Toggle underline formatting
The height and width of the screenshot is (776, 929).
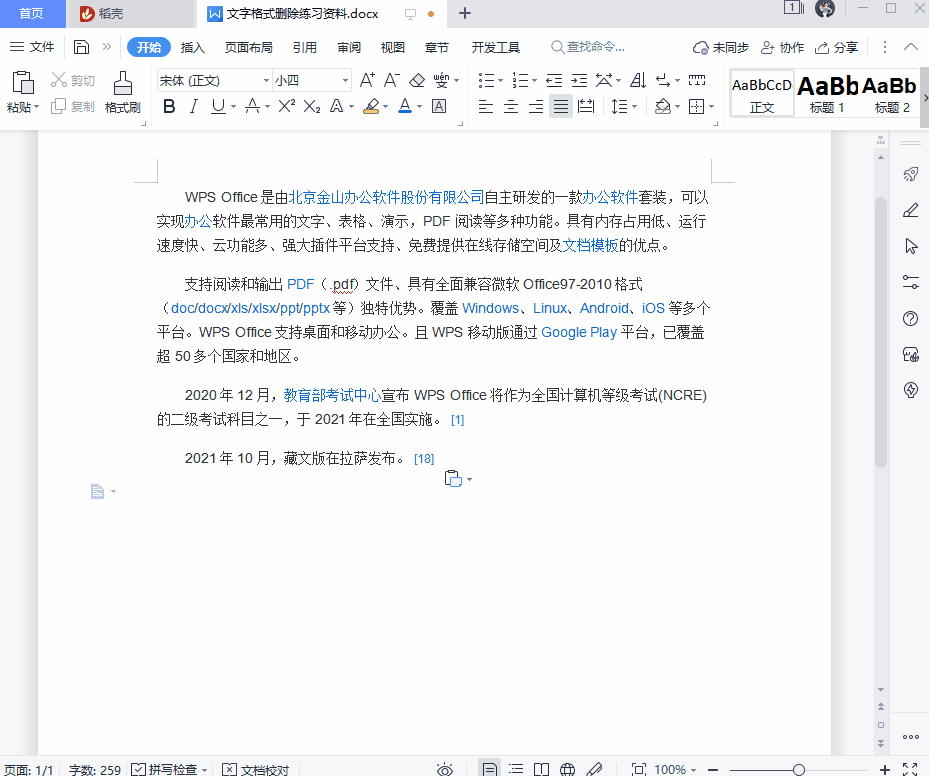[218, 106]
